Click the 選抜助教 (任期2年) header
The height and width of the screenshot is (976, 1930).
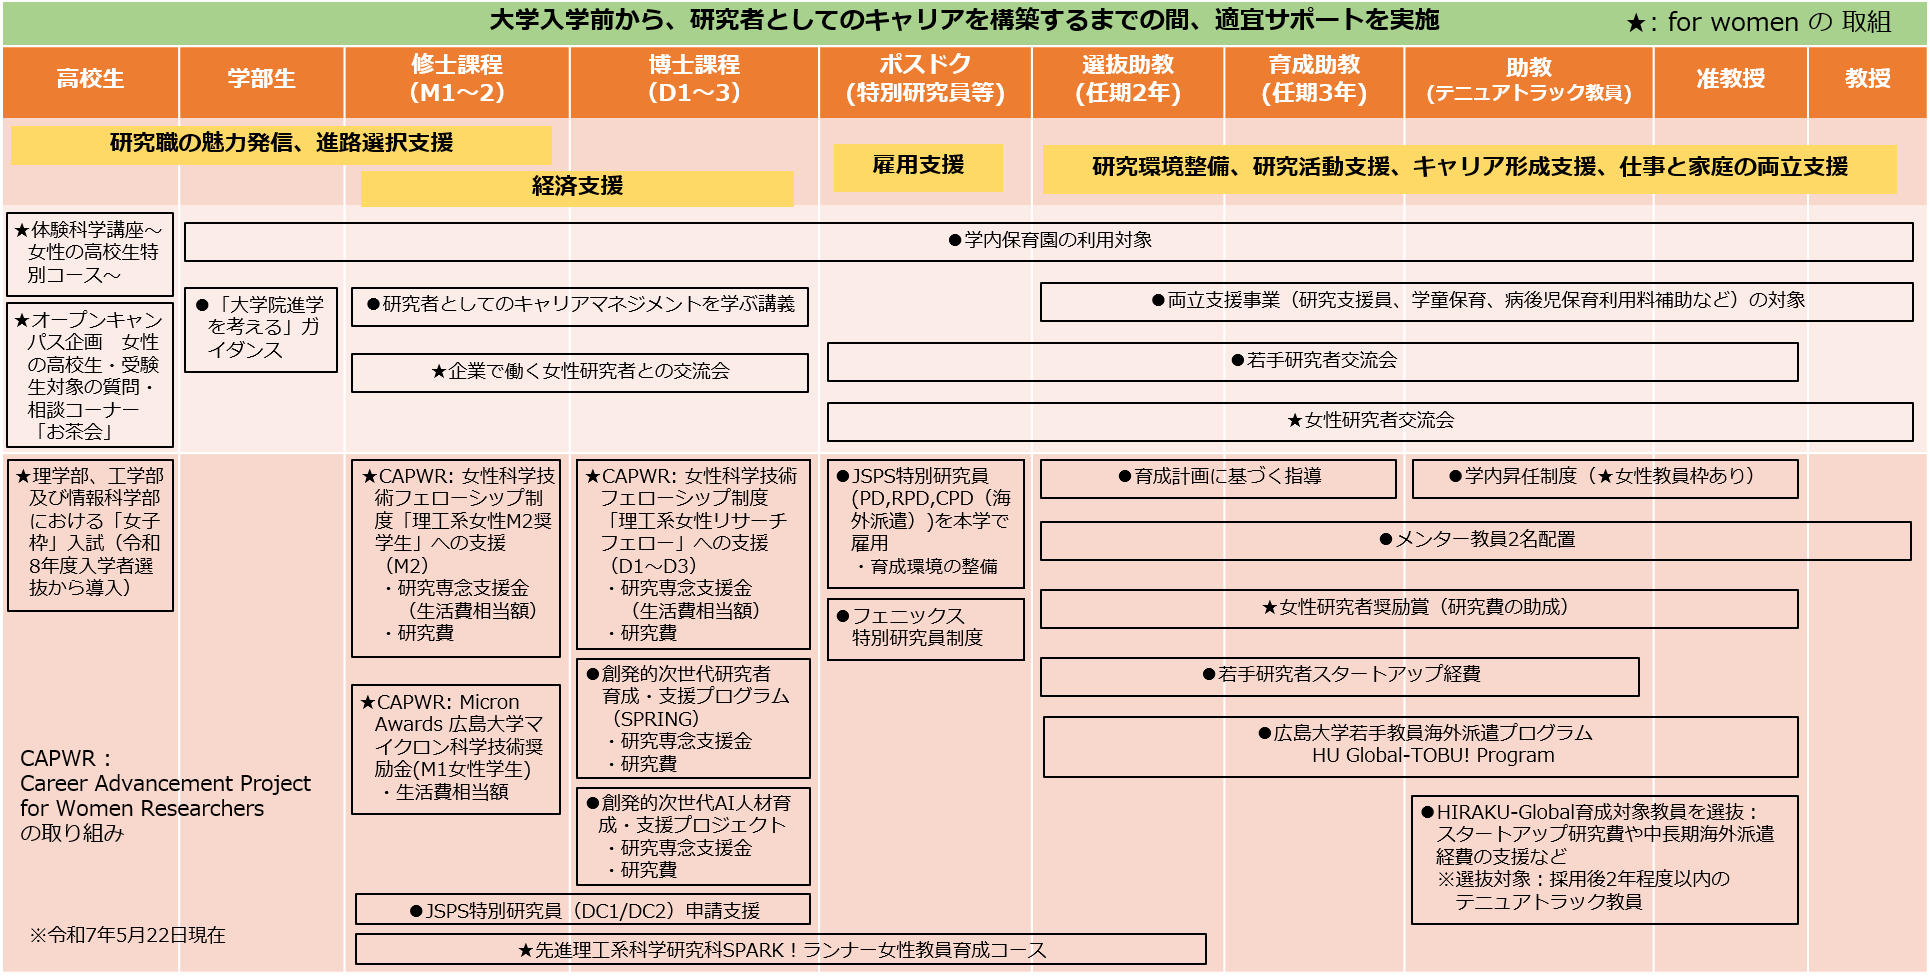click(1128, 81)
